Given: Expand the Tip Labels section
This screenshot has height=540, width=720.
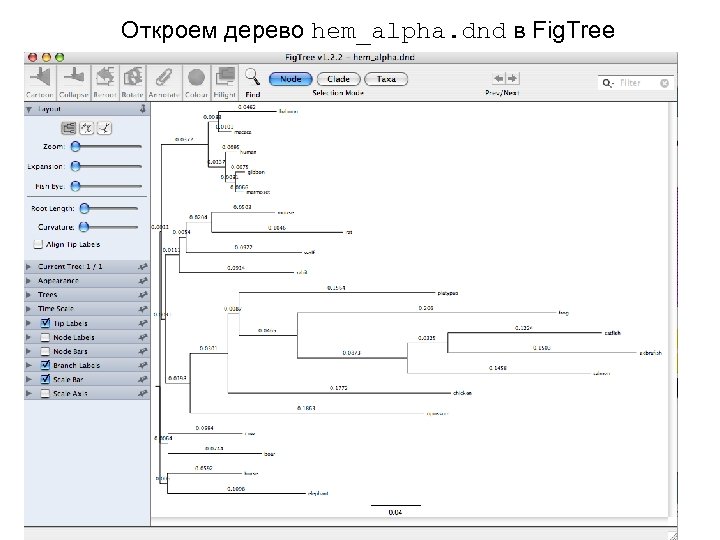Looking at the screenshot, I should point(28,323).
